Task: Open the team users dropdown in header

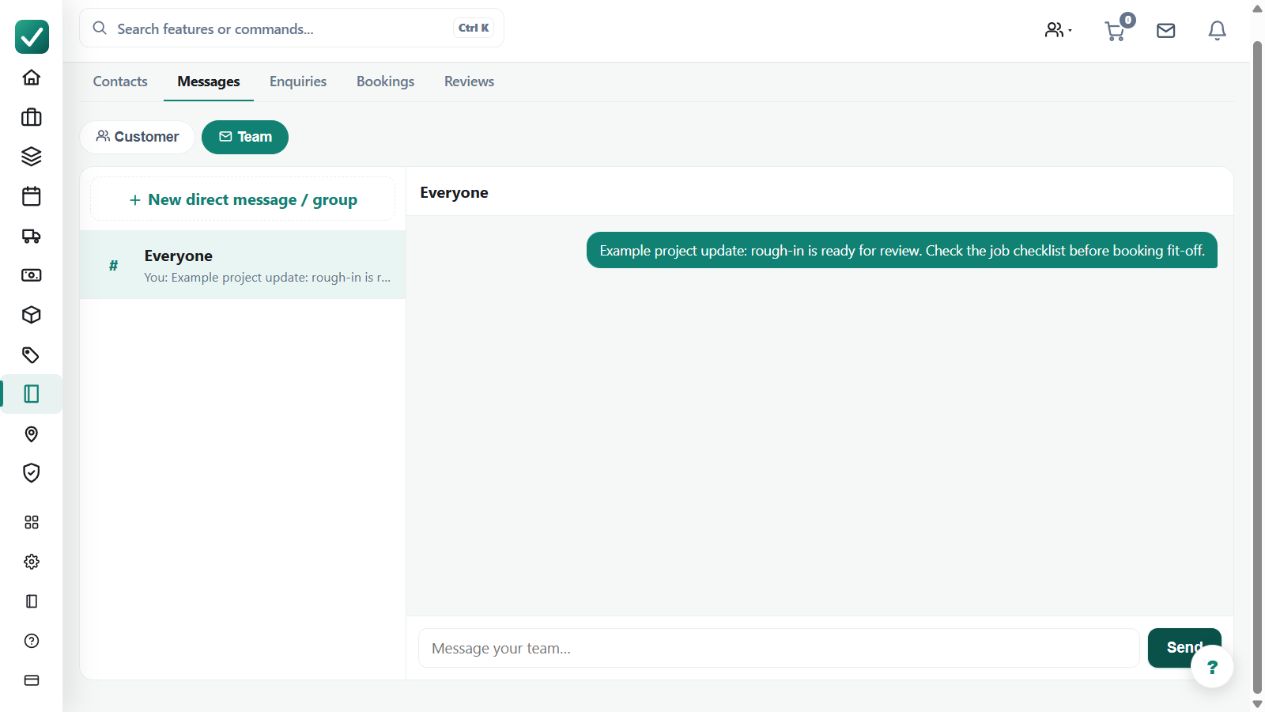Action: click(x=1058, y=31)
